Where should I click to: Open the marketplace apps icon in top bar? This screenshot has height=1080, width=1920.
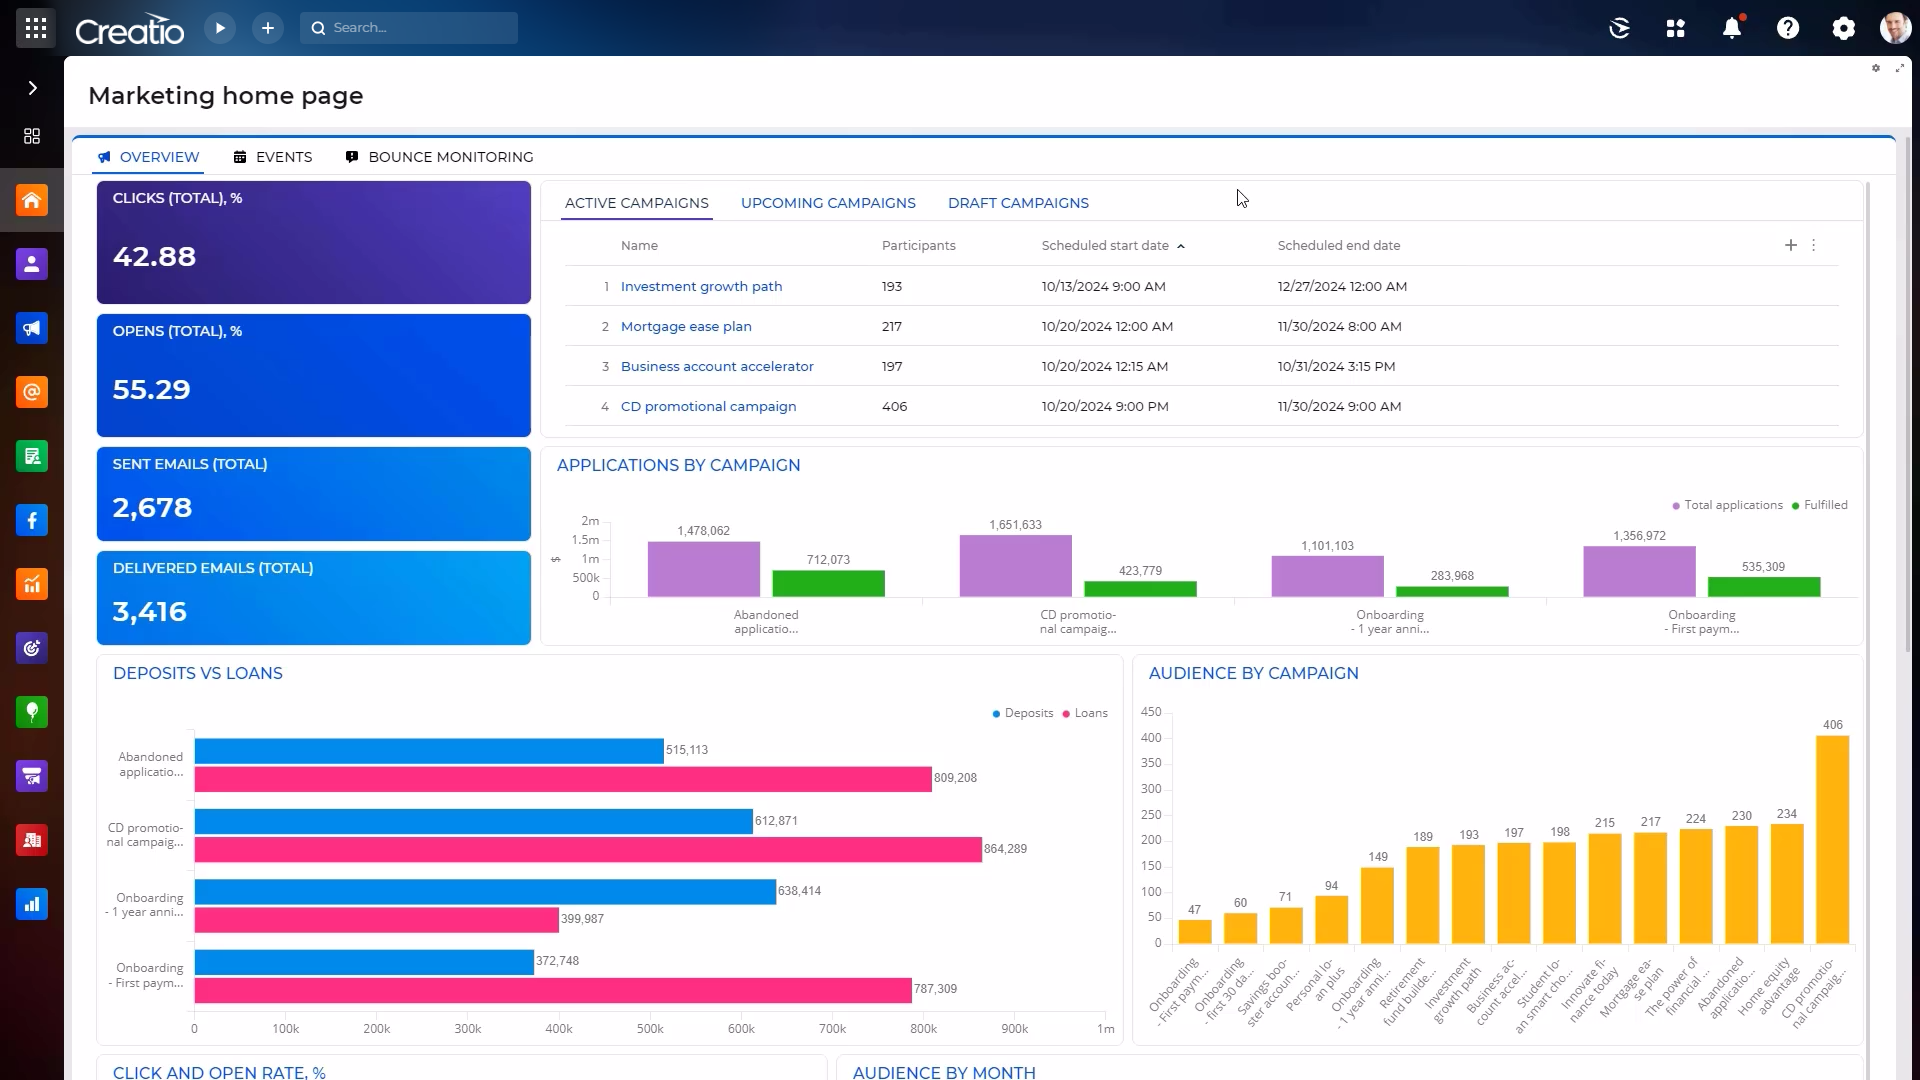pos(1676,28)
